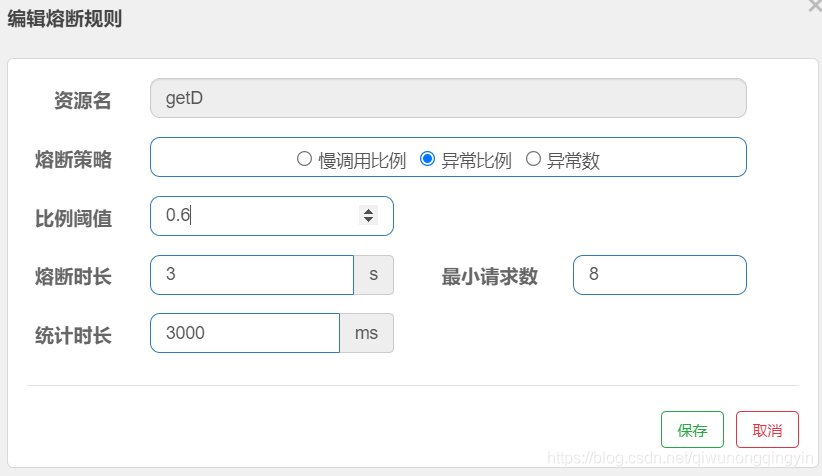Select the 异常数 radio option

point(533,159)
